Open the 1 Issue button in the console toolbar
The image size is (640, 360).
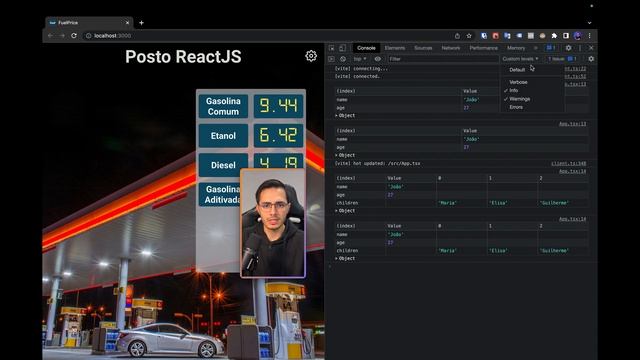tap(562, 59)
